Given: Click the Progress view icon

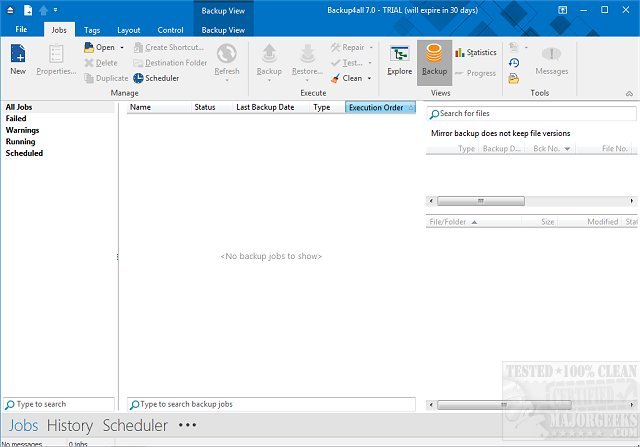Looking at the screenshot, I should pos(459,73).
